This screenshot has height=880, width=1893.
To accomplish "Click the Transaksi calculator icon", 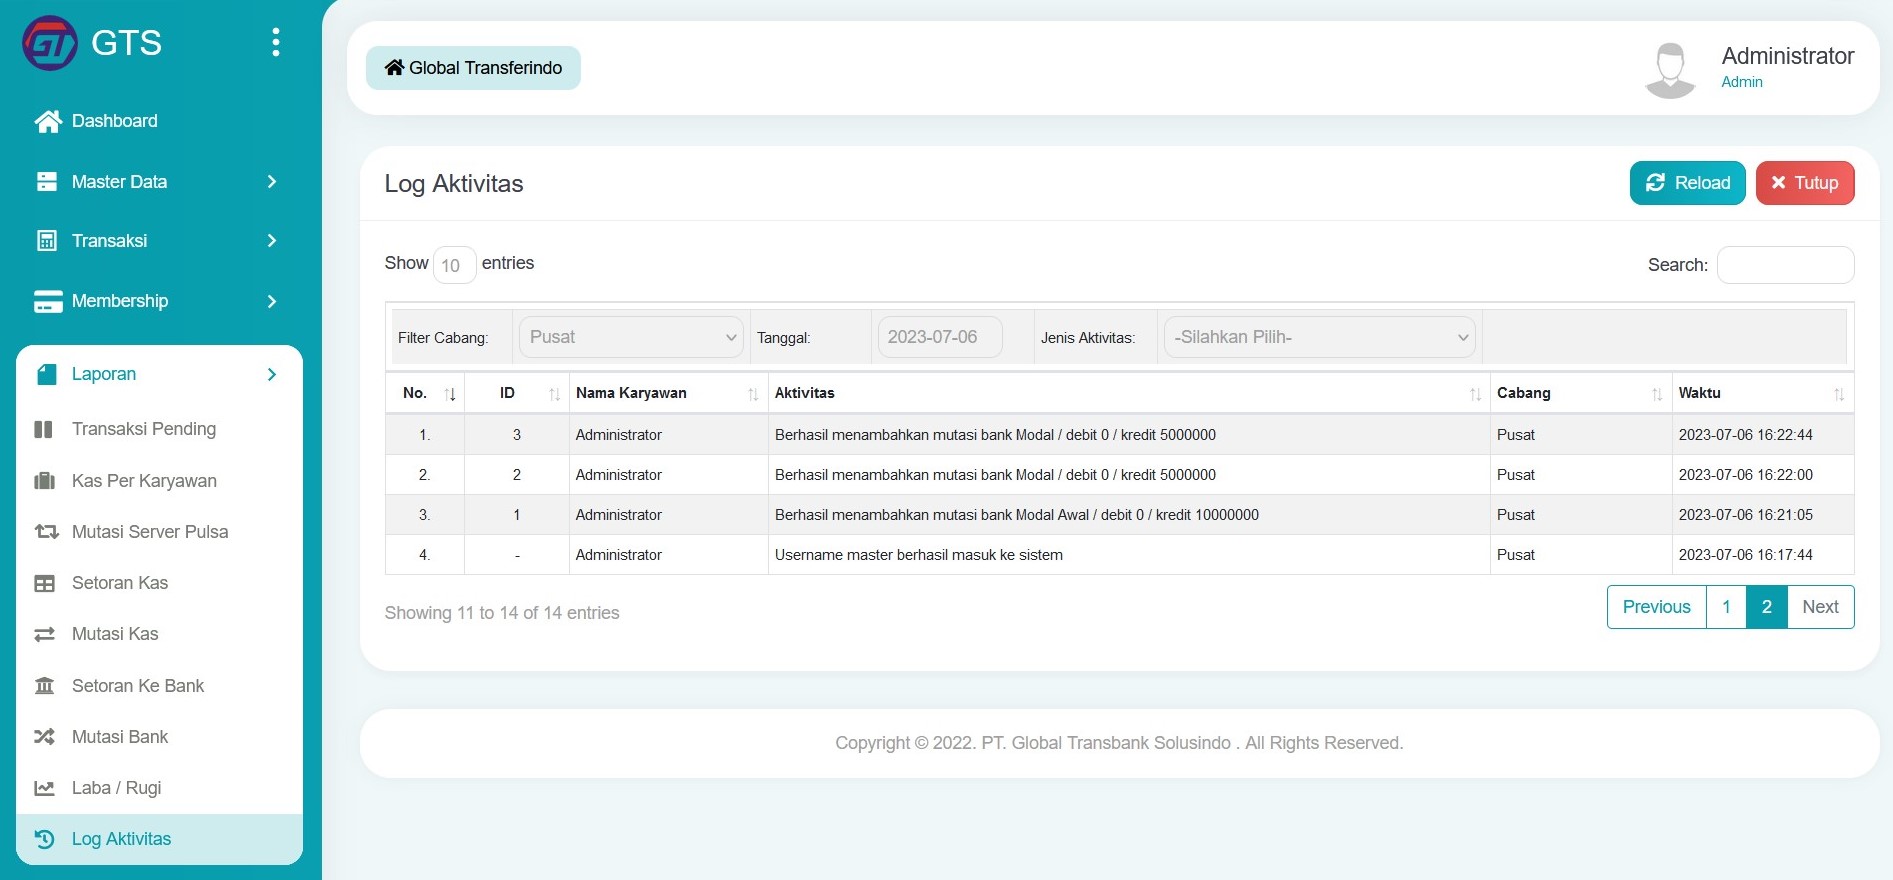I will (46, 241).
